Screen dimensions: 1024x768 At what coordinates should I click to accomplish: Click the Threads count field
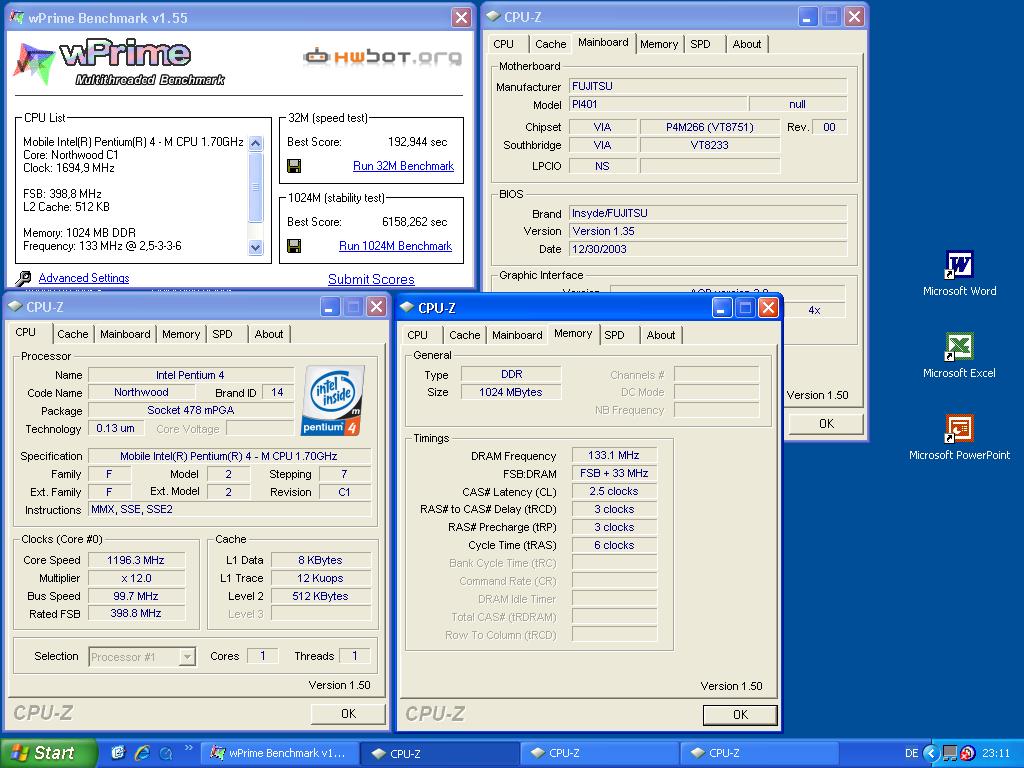coord(355,656)
